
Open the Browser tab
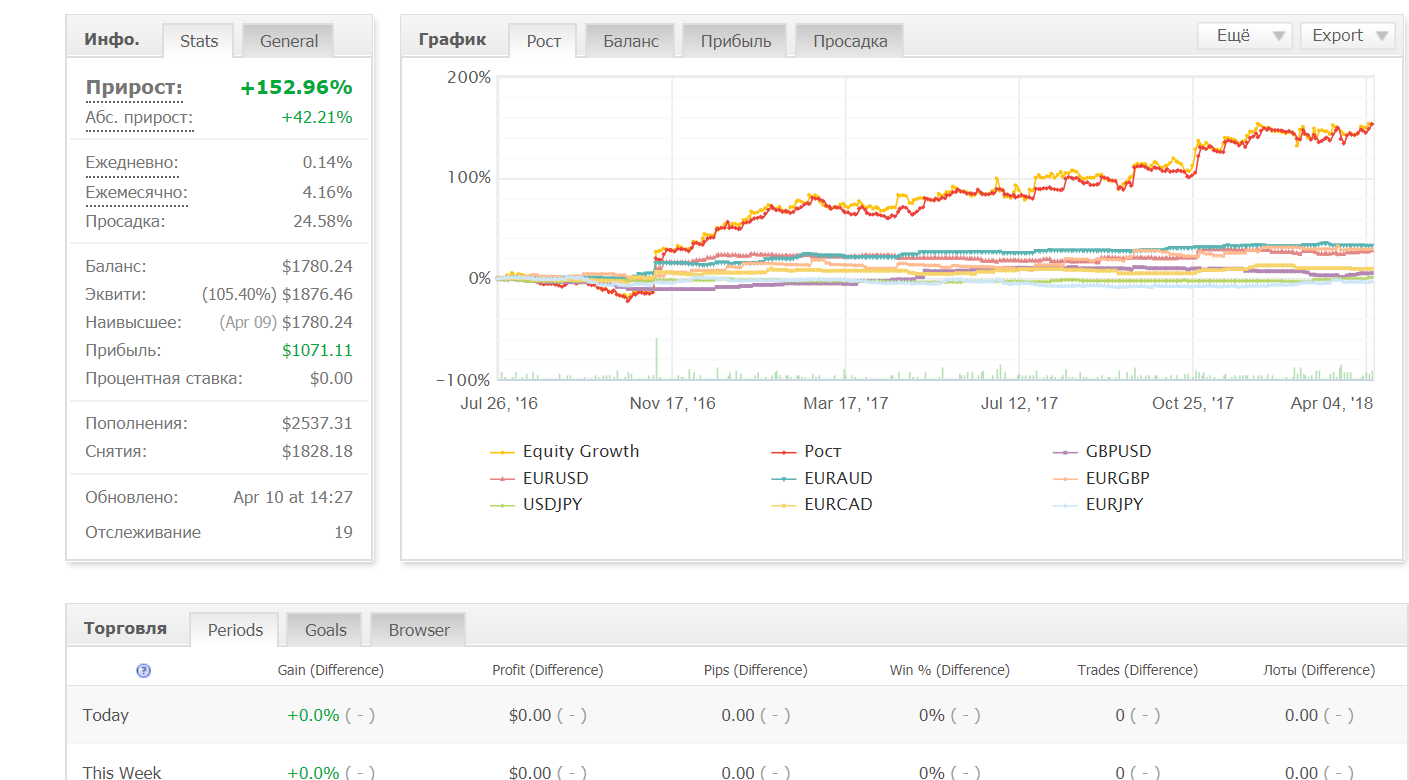pos(419,630)
